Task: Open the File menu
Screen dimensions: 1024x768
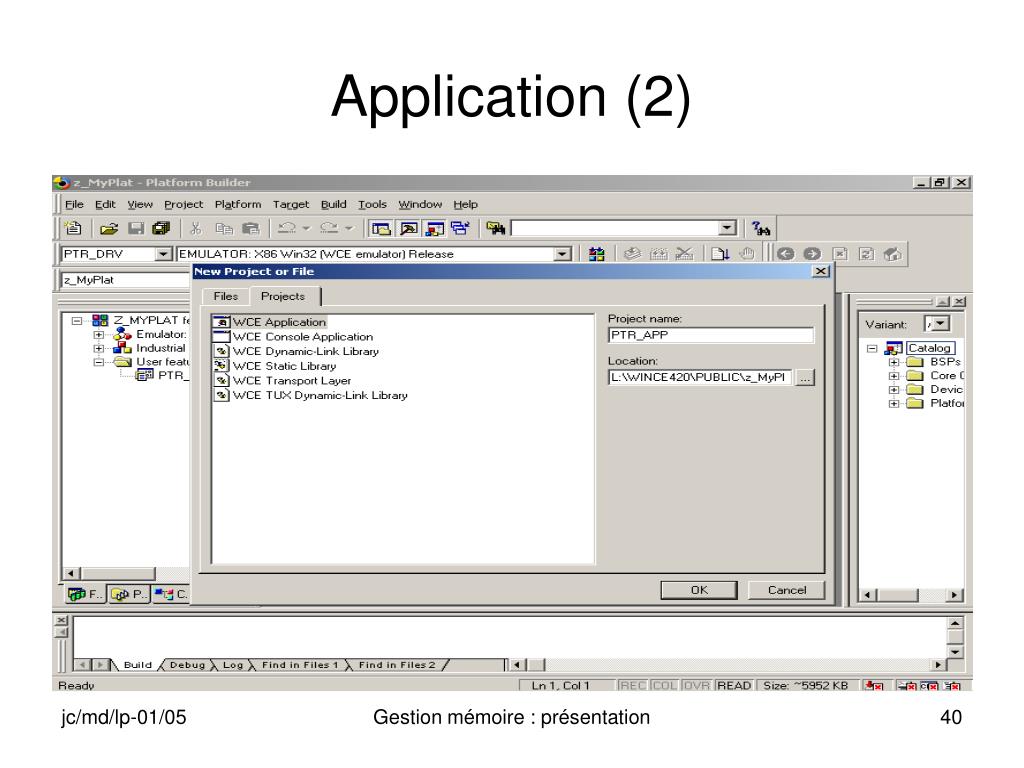Action: tap(74, 204)
